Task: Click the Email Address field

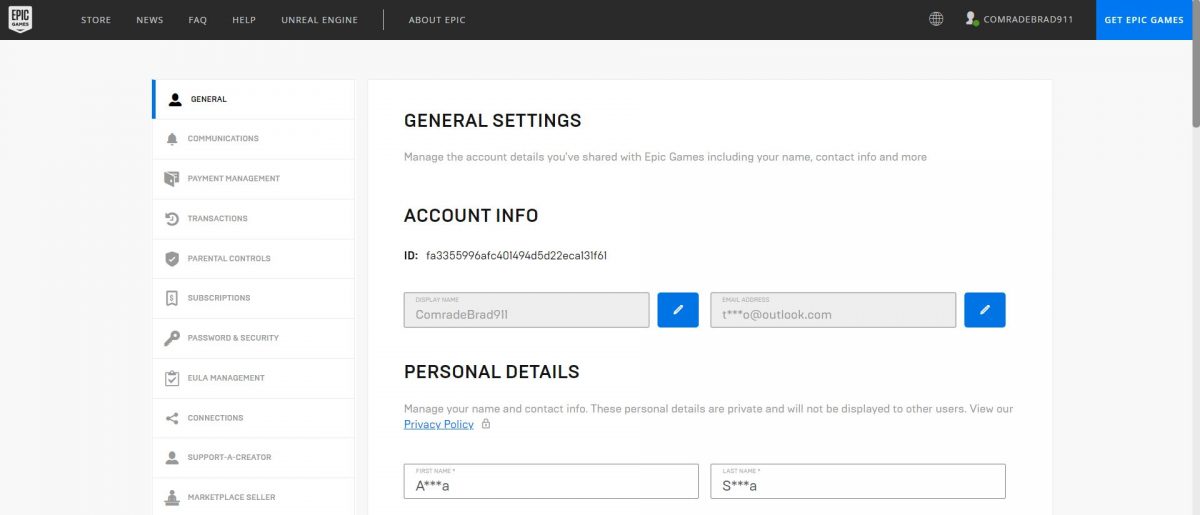Action: 833,310
